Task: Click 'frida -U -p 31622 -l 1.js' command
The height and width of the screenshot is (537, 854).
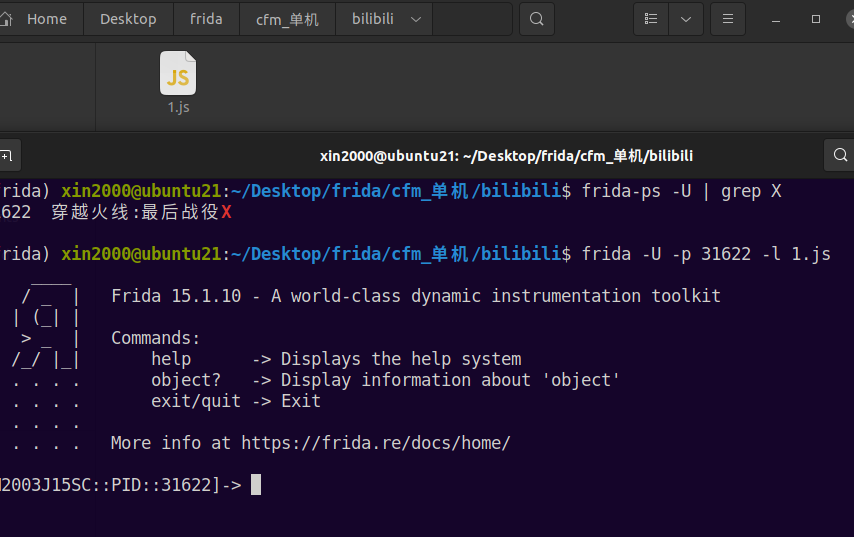Action: [x=706, y=254]
